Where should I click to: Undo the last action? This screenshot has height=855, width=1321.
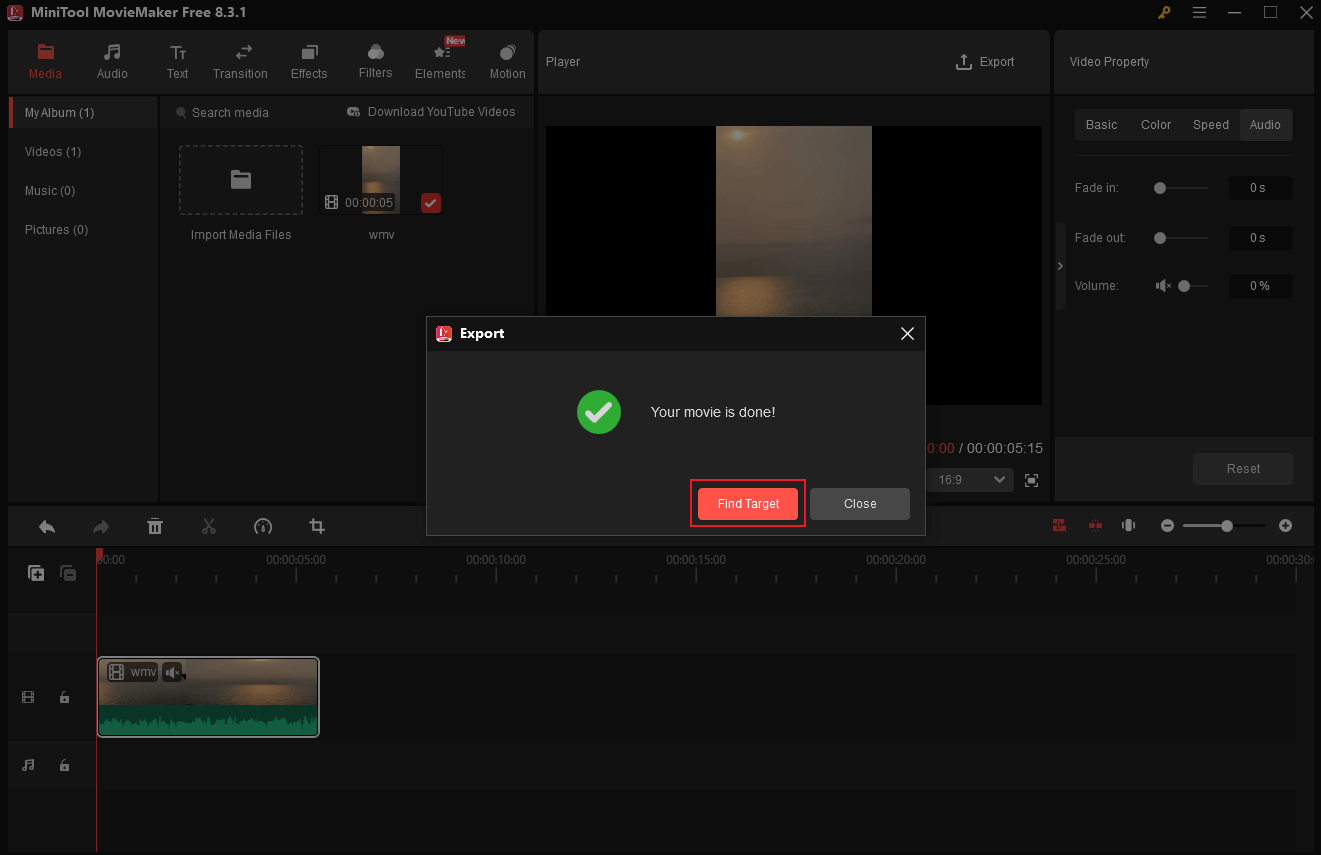coord(46,526)
